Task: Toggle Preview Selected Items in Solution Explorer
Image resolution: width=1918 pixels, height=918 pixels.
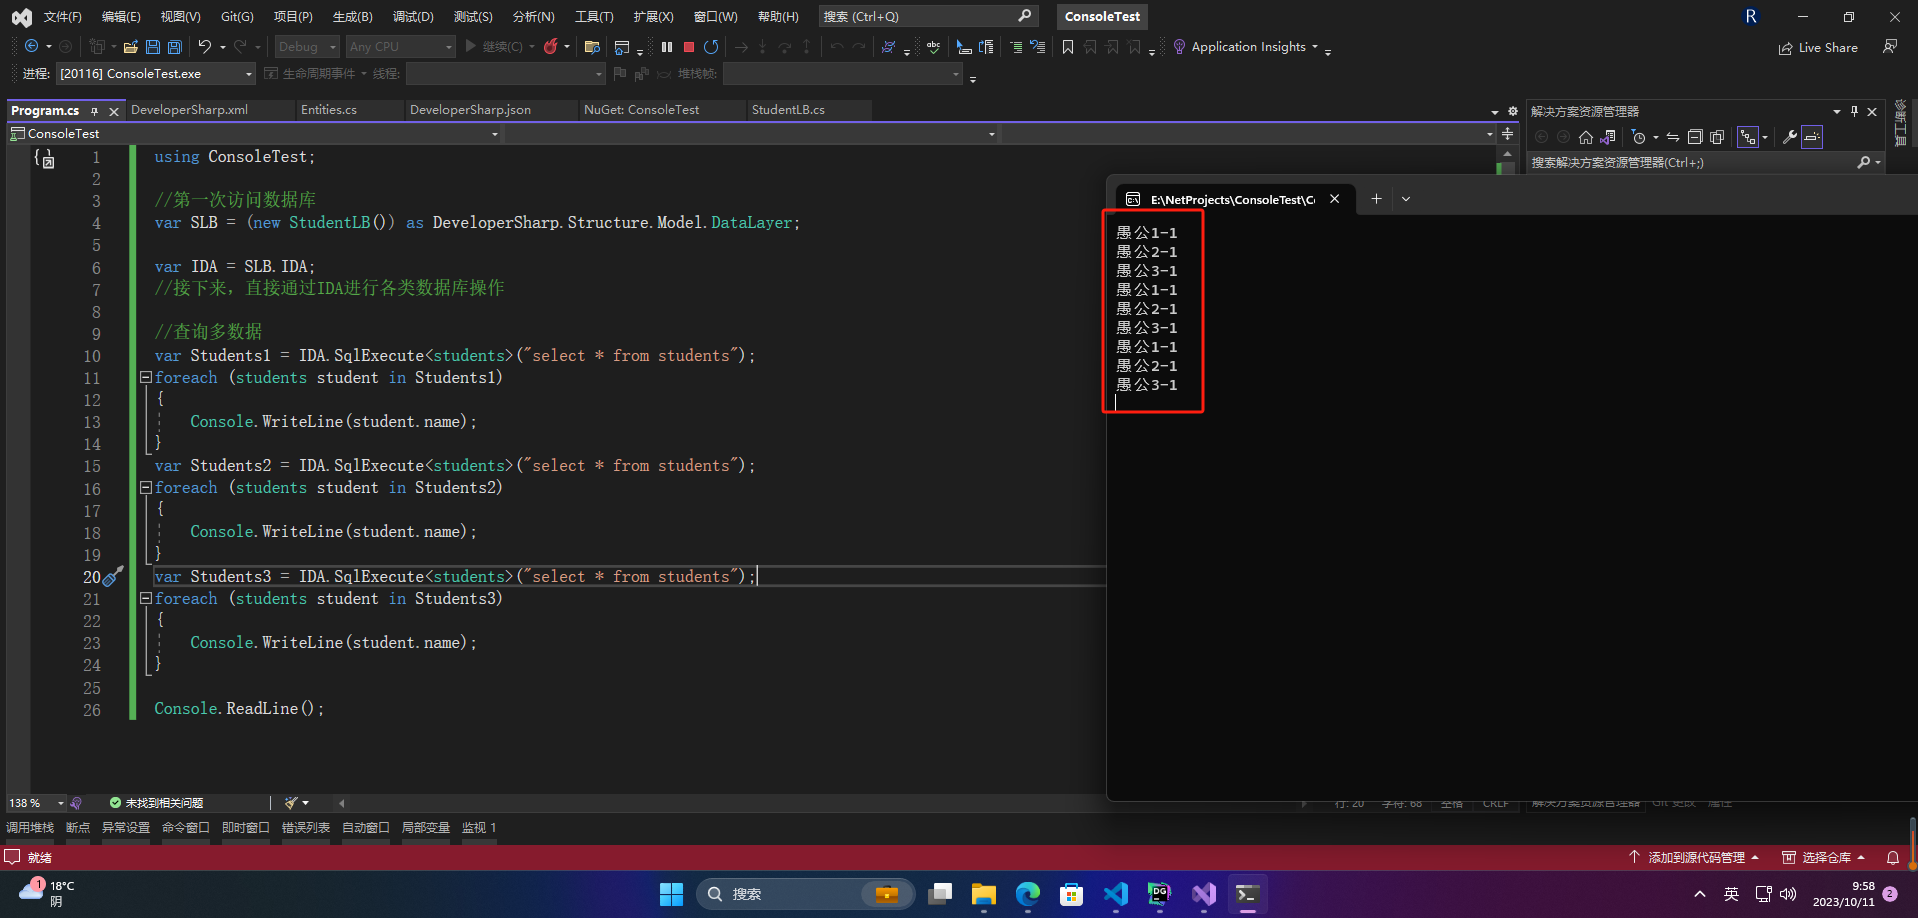Action: 1812,137
